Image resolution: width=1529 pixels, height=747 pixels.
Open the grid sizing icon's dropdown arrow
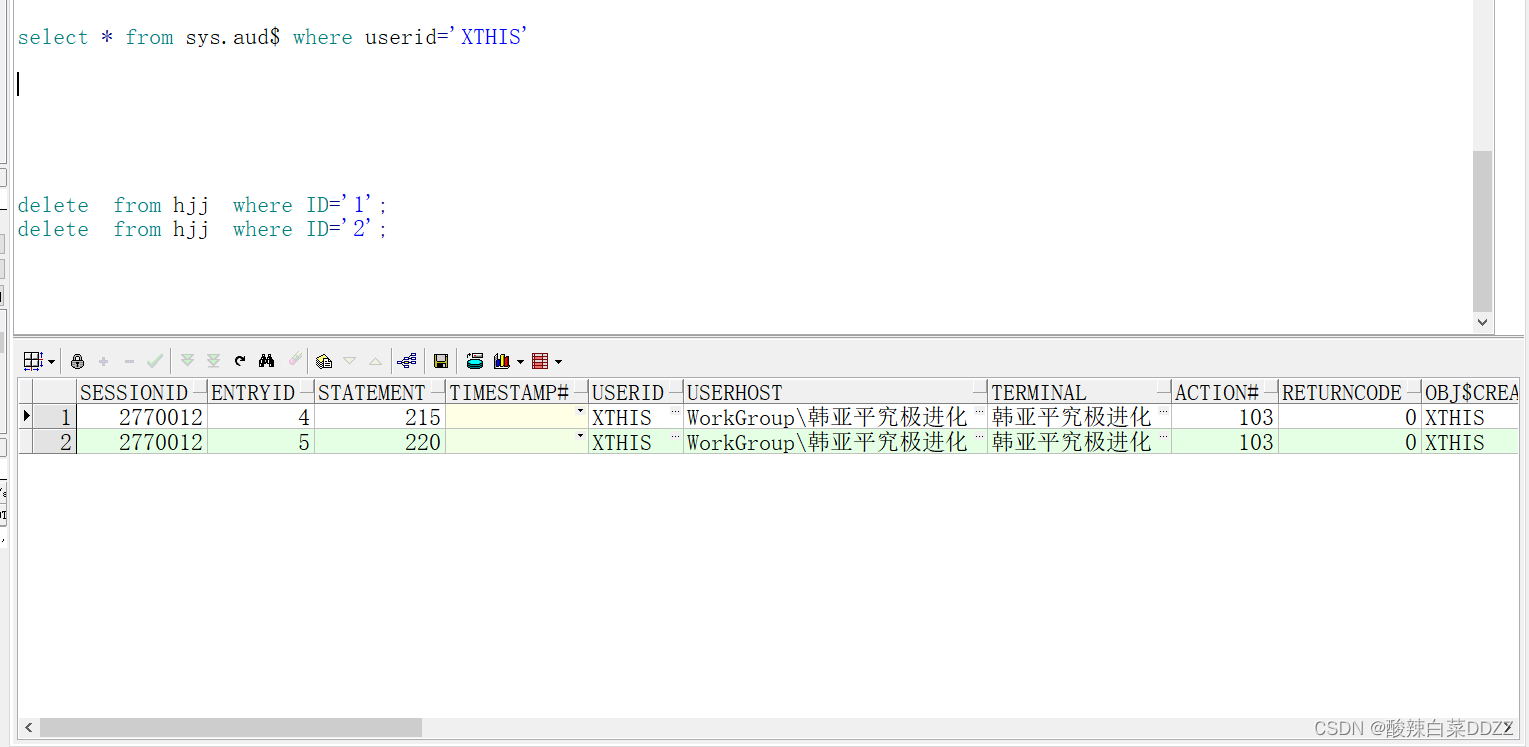(51, 360)
